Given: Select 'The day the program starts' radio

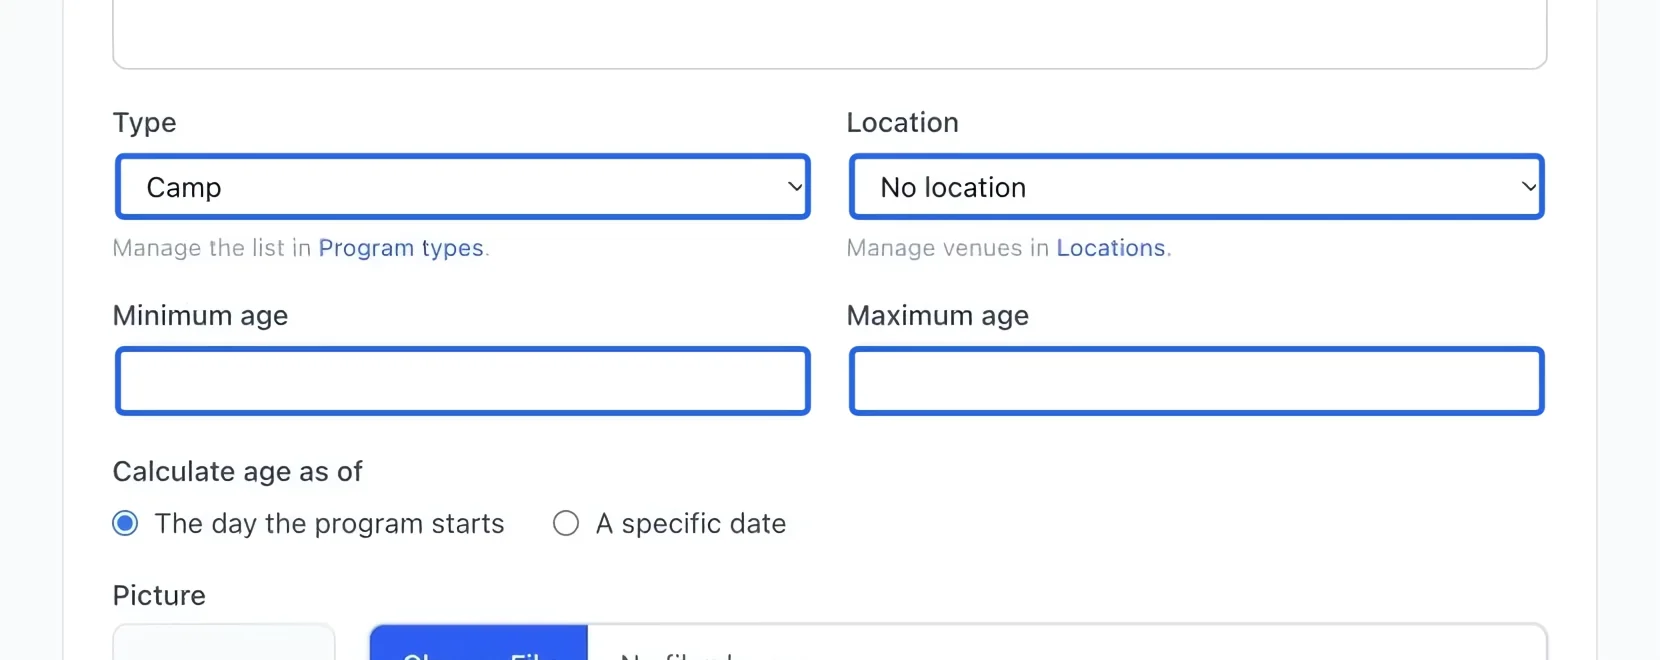Looking at the screenshot, I should pyautogui.click(x=125, y=524).
